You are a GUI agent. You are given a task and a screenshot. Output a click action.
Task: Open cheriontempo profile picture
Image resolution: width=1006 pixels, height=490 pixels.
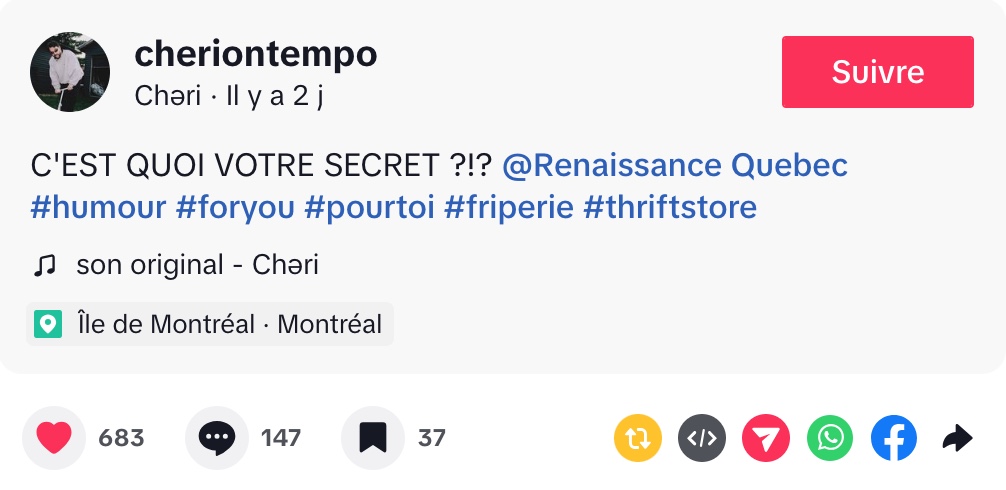(x=70, y=72)
